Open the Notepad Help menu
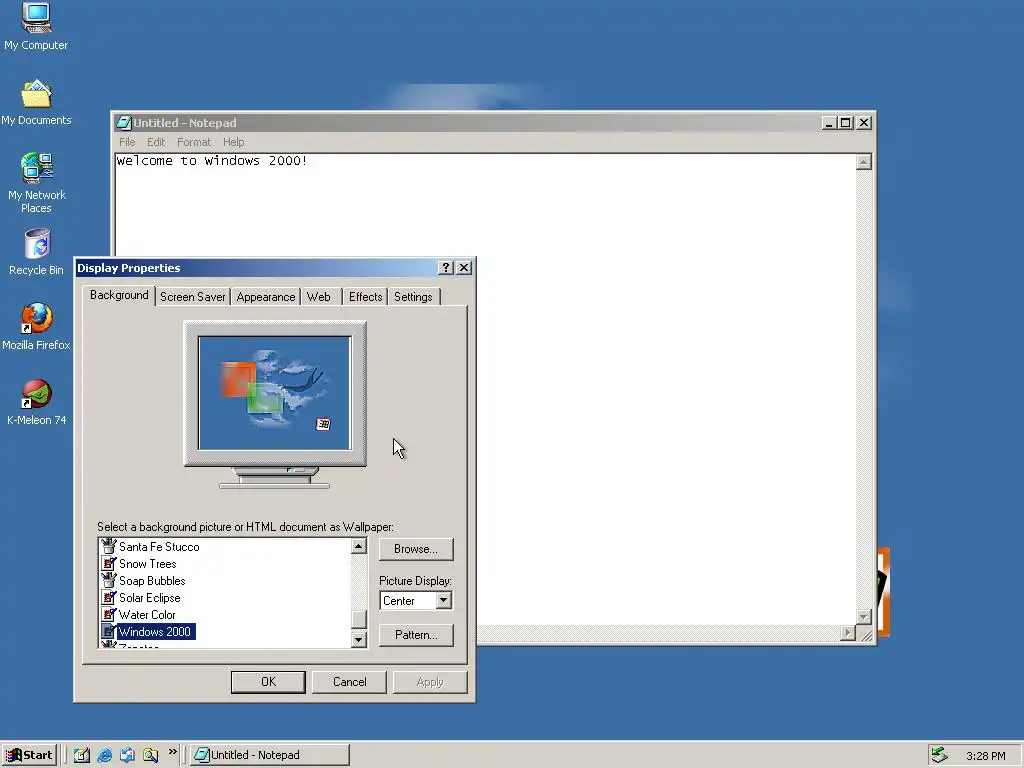This screenshot has width=1024, height=768. (233, 142)
